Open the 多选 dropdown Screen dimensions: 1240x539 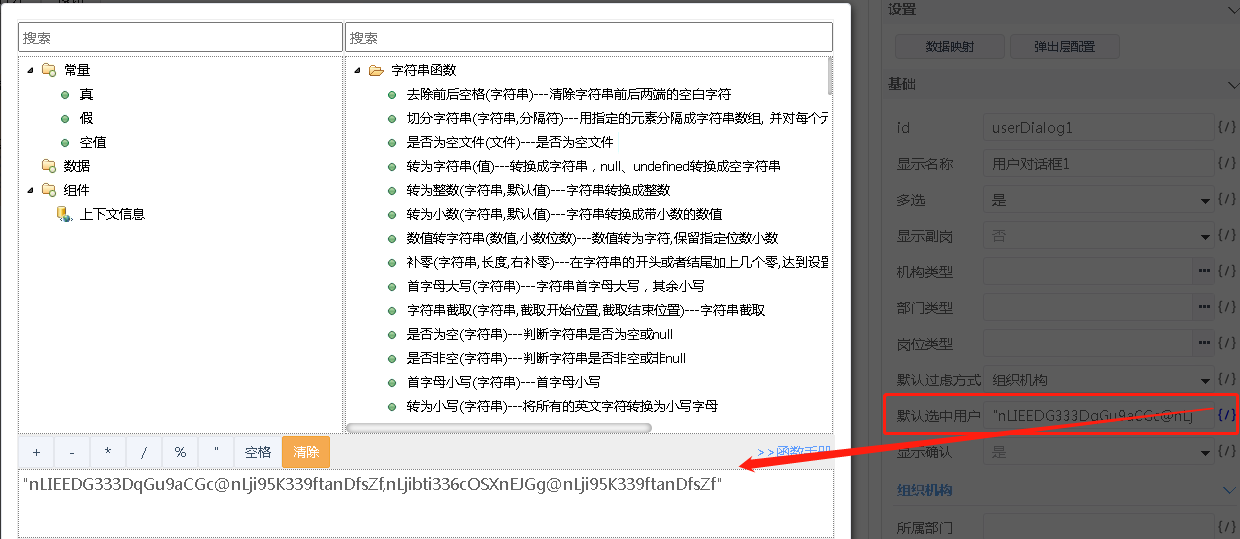tap(1206, 200)
